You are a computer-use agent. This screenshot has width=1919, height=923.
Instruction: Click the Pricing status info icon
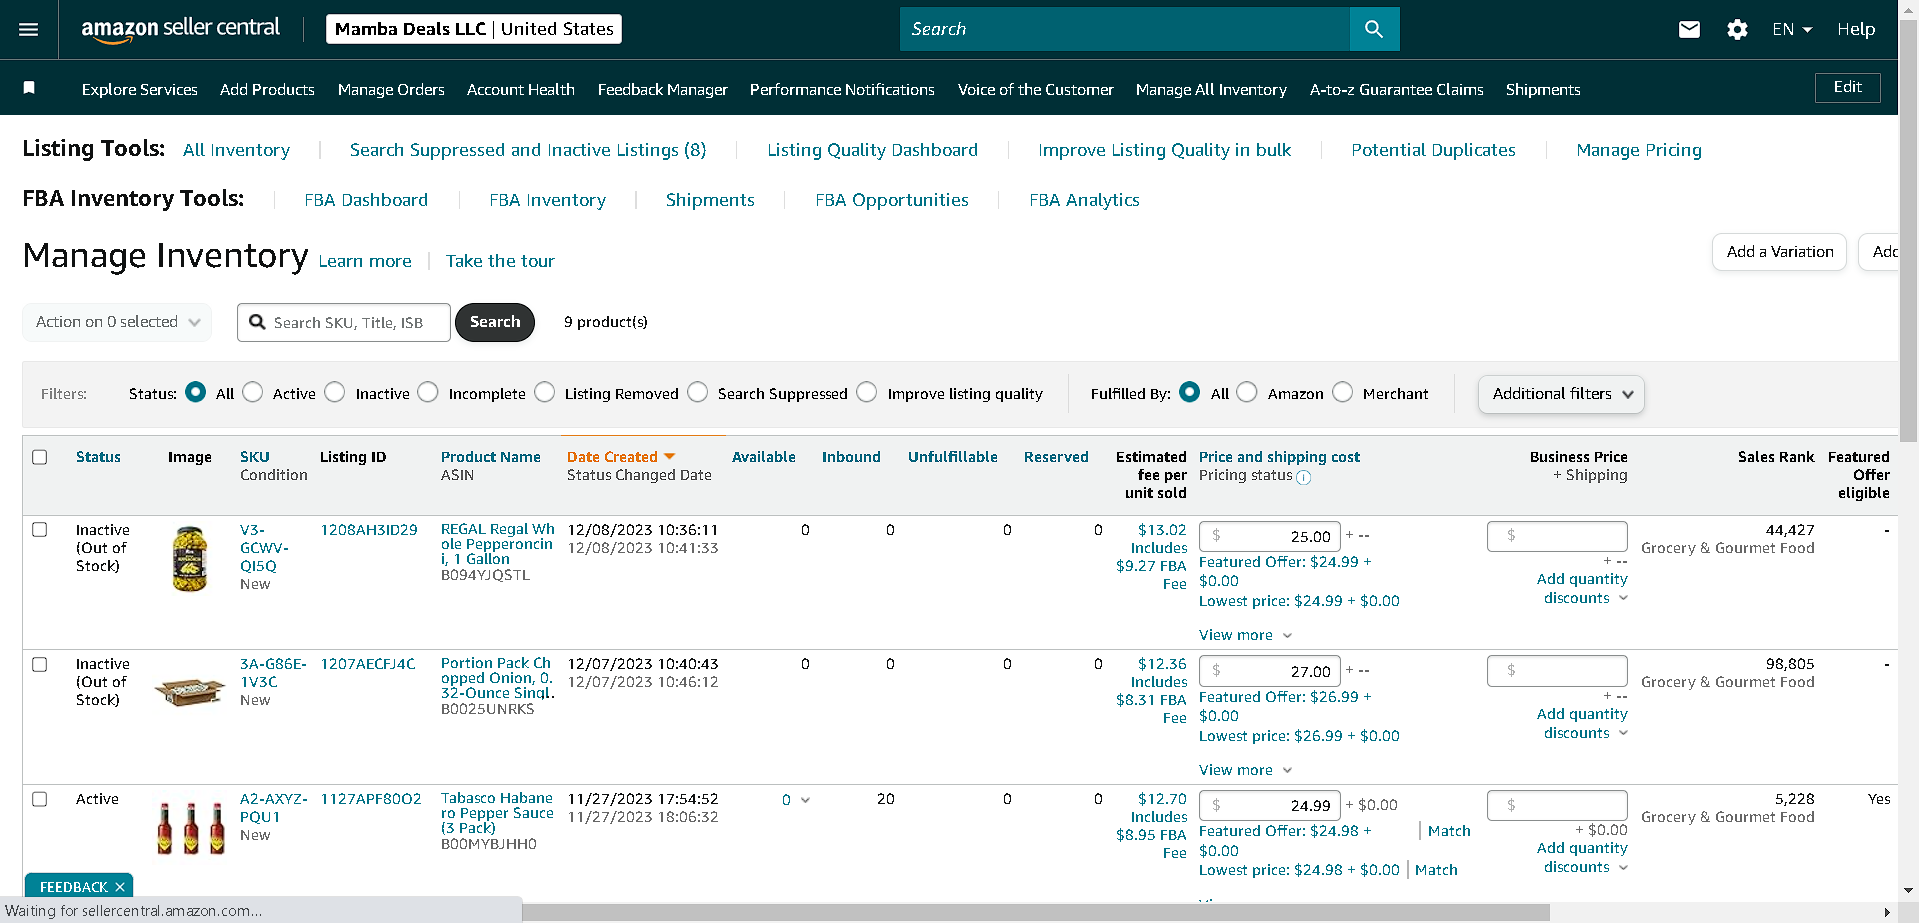point(1304,478)
